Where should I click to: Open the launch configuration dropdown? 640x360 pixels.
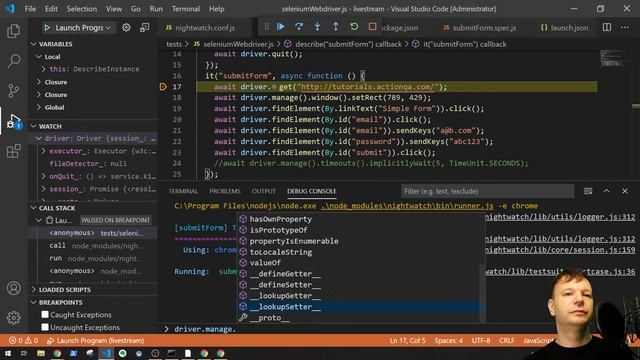point(83,28)
